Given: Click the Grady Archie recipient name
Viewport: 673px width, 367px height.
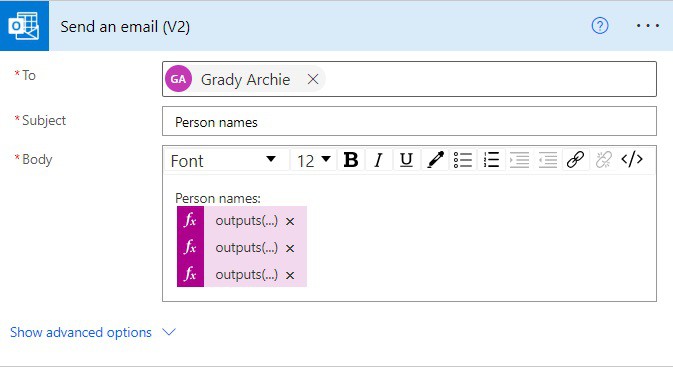Looking at the screenshot, I should pos(246,79).
